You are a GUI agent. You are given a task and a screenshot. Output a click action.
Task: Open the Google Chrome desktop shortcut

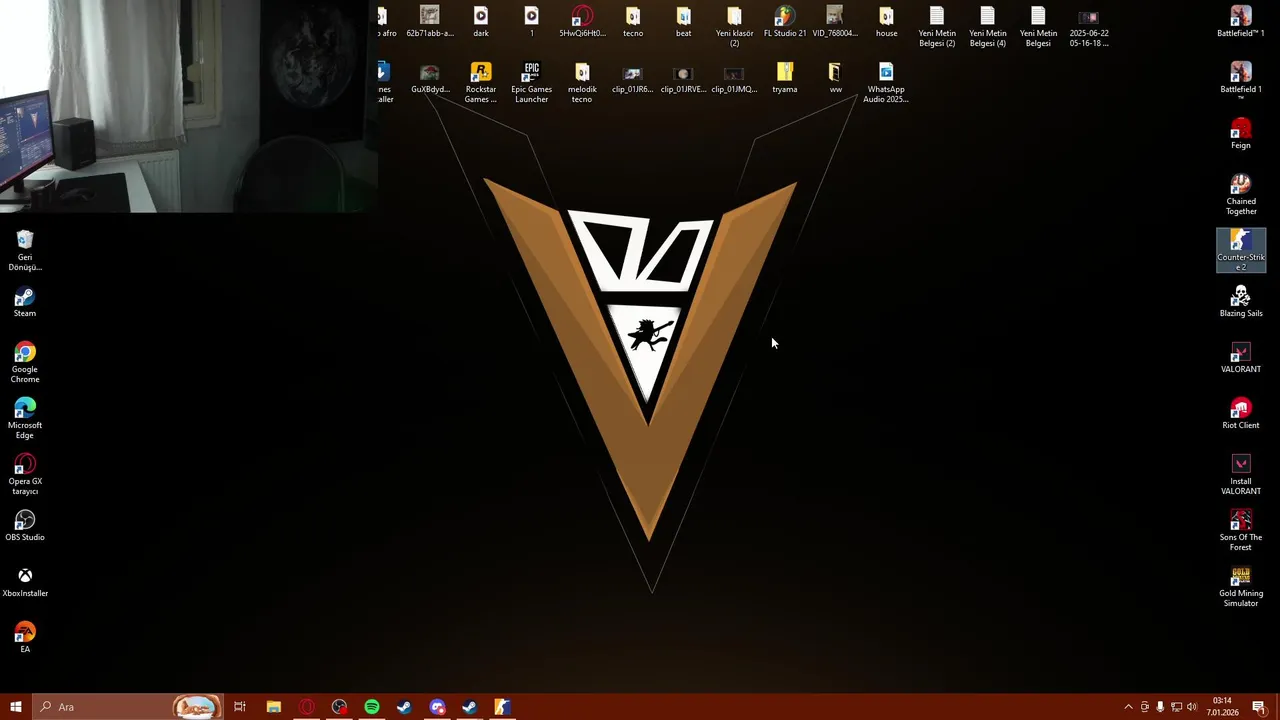pos(25,362)
